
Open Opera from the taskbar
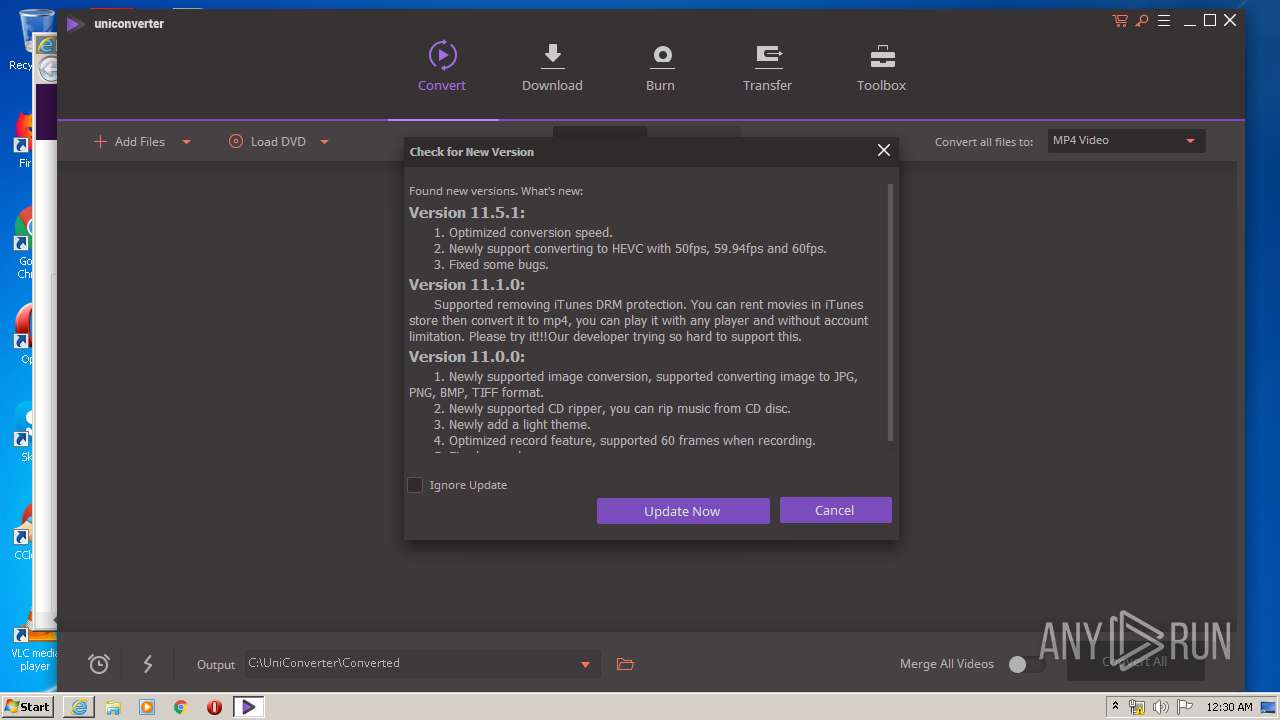[214, 707]
